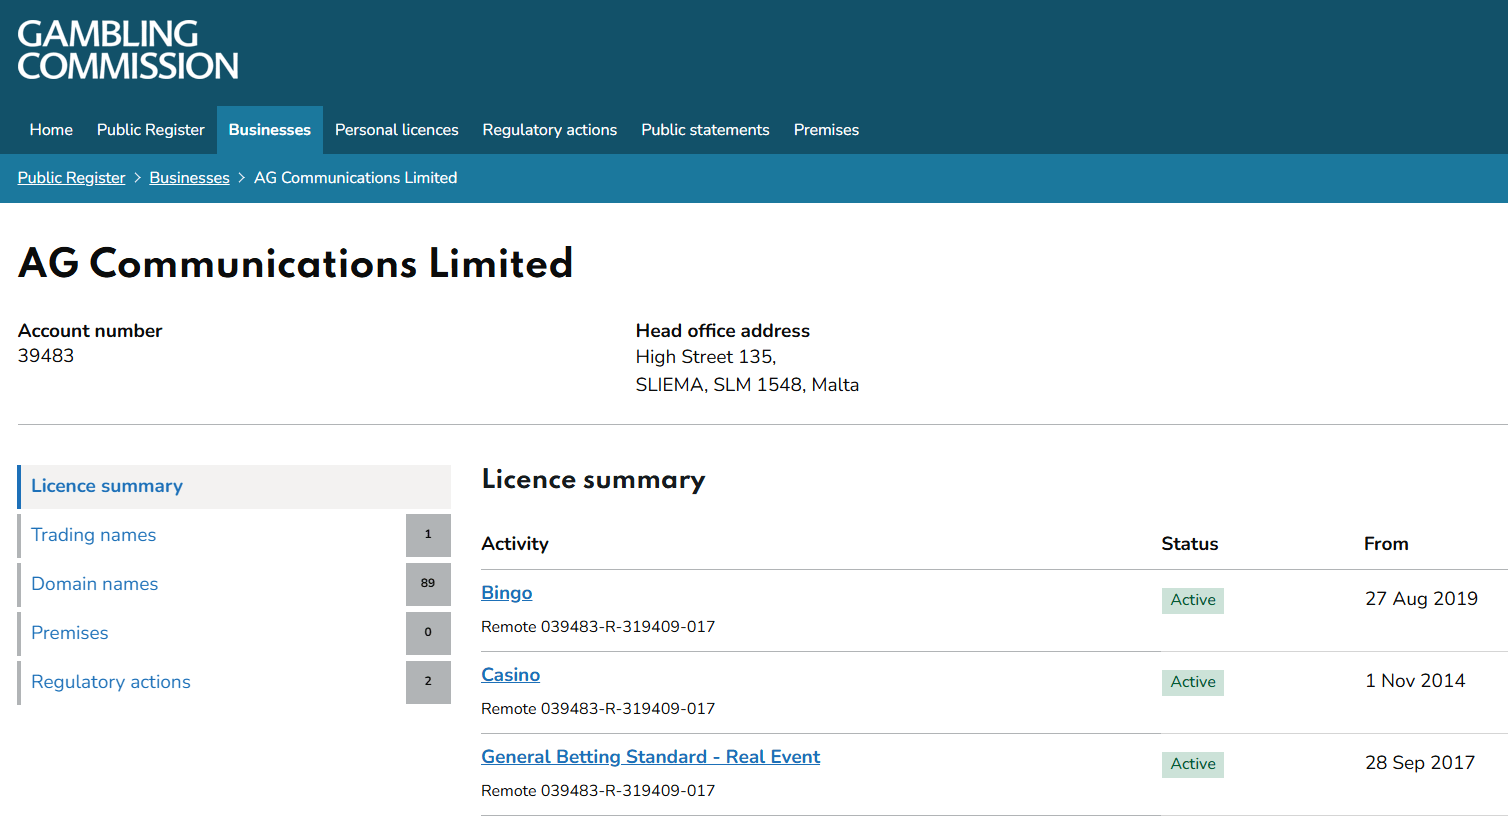Image resolution: width=1508 pixels, height=840 pixels.
Task: Select the date 1 Nov 2014
Action: click(x=1415, y=681)
